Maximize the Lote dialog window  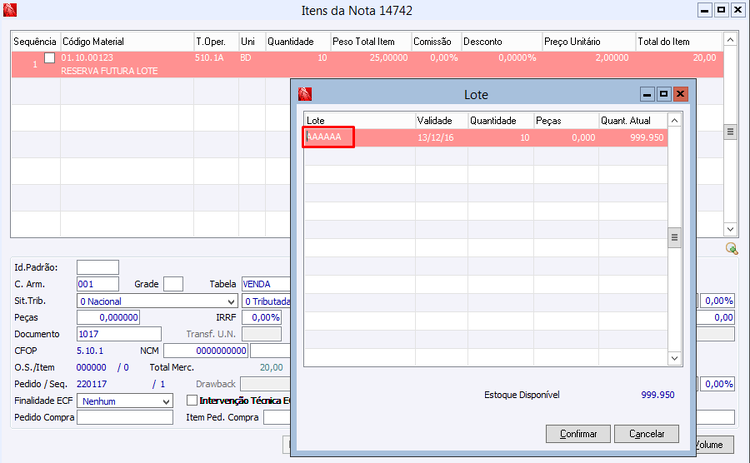pyautogui.click(x=663, y=94)
